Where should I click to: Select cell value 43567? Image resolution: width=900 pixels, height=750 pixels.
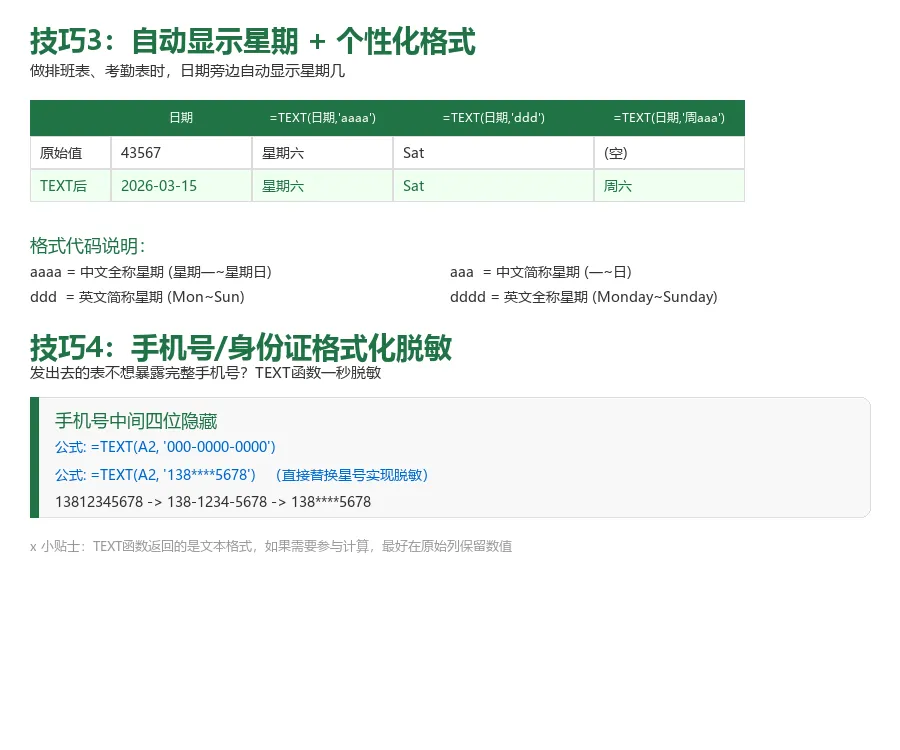point(141,153)
